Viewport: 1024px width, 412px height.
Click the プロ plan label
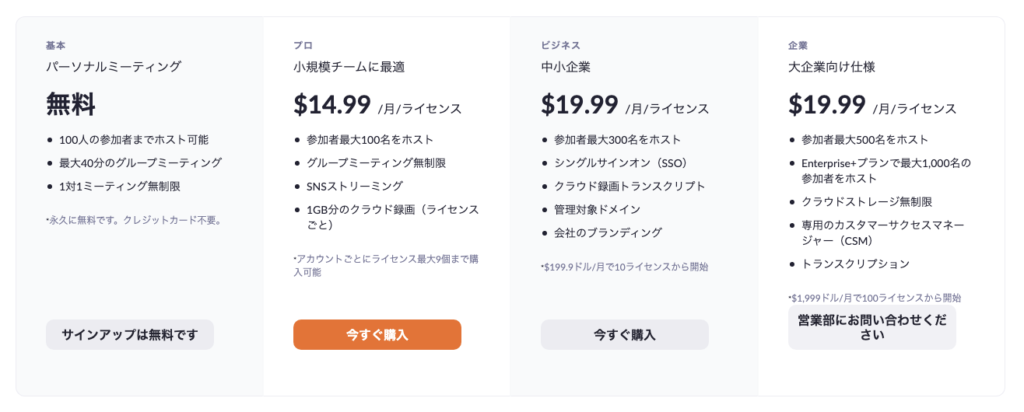coord(303,46)
